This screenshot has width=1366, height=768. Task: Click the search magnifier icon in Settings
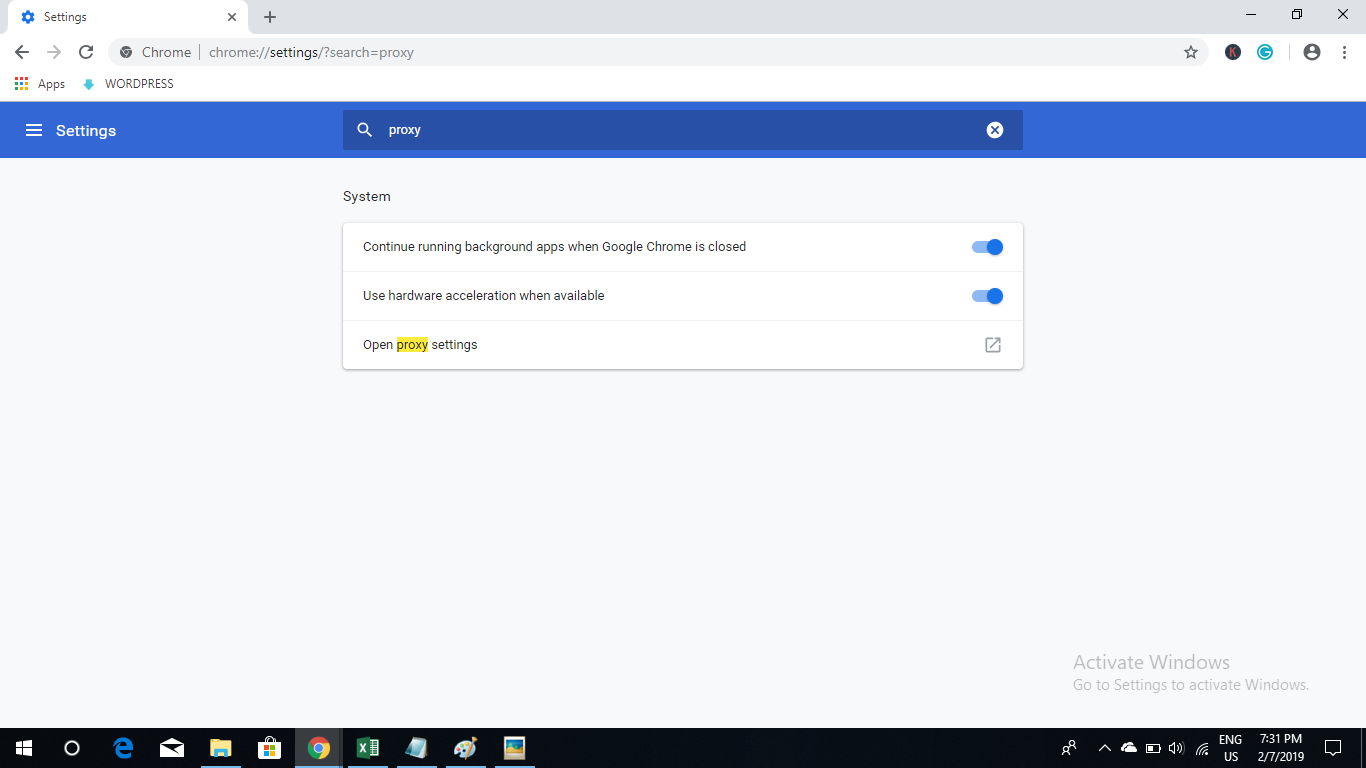click(365, 130)
